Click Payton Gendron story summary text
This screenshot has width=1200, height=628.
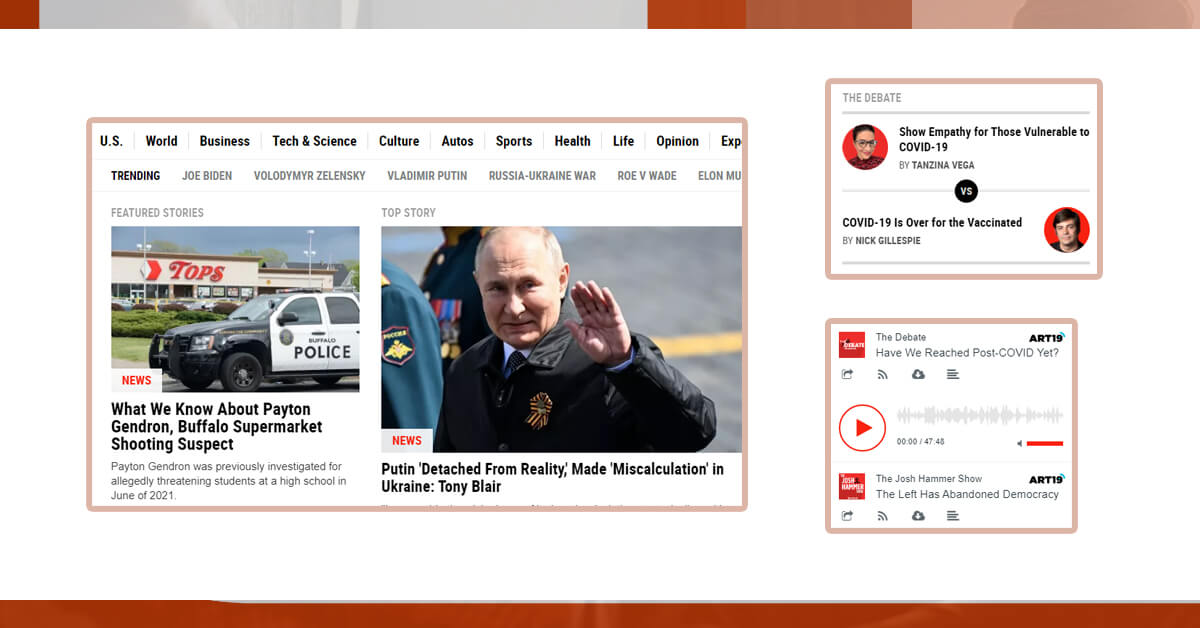pyautogui.click(x=229, y=481)
